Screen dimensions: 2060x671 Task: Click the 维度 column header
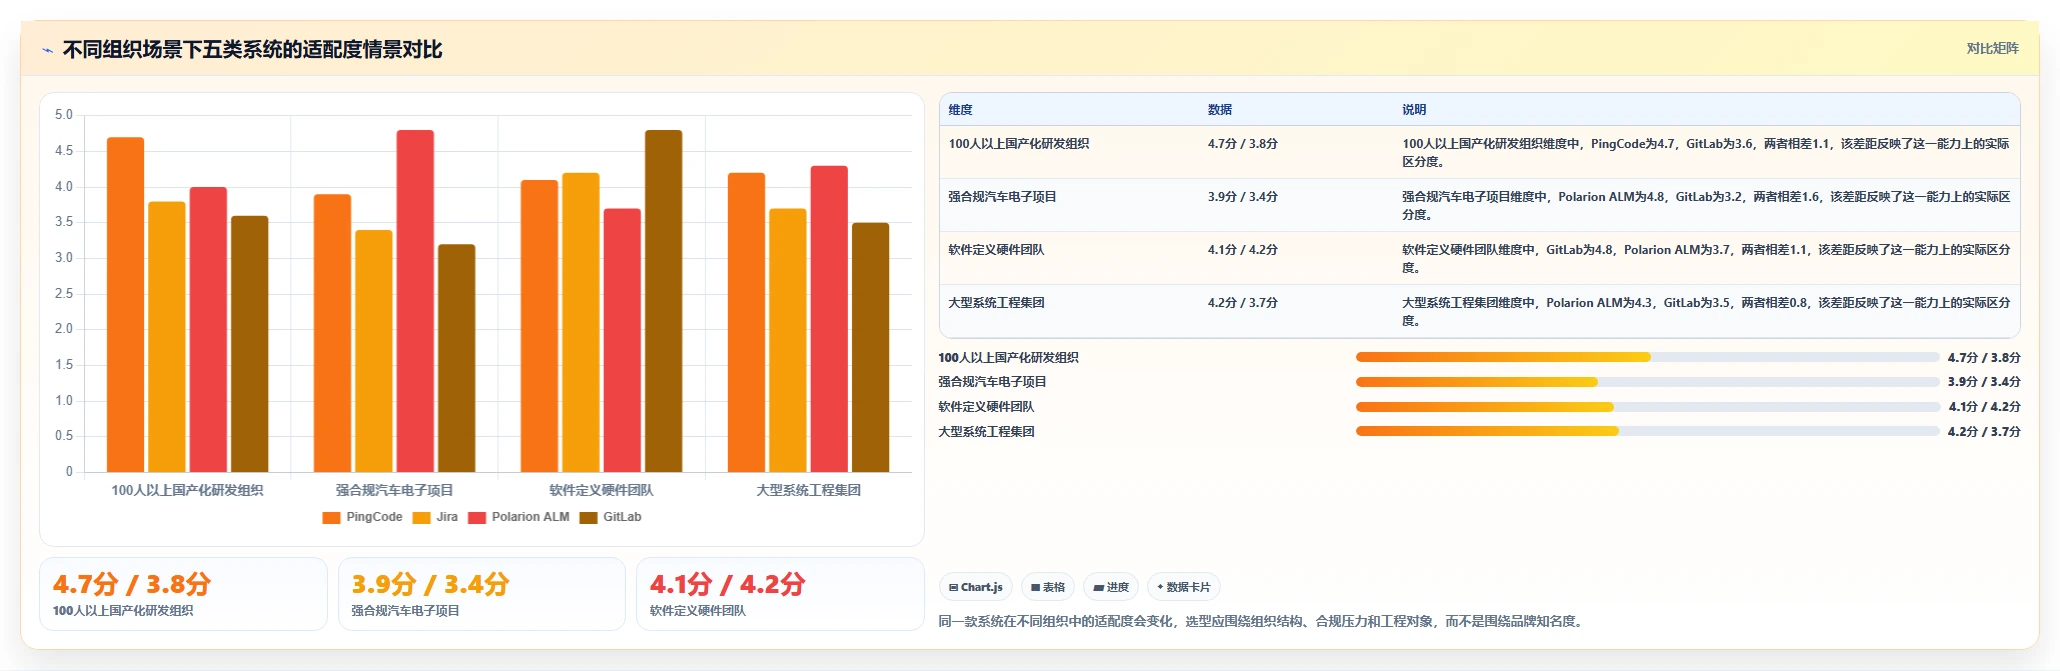click(960, 110)
